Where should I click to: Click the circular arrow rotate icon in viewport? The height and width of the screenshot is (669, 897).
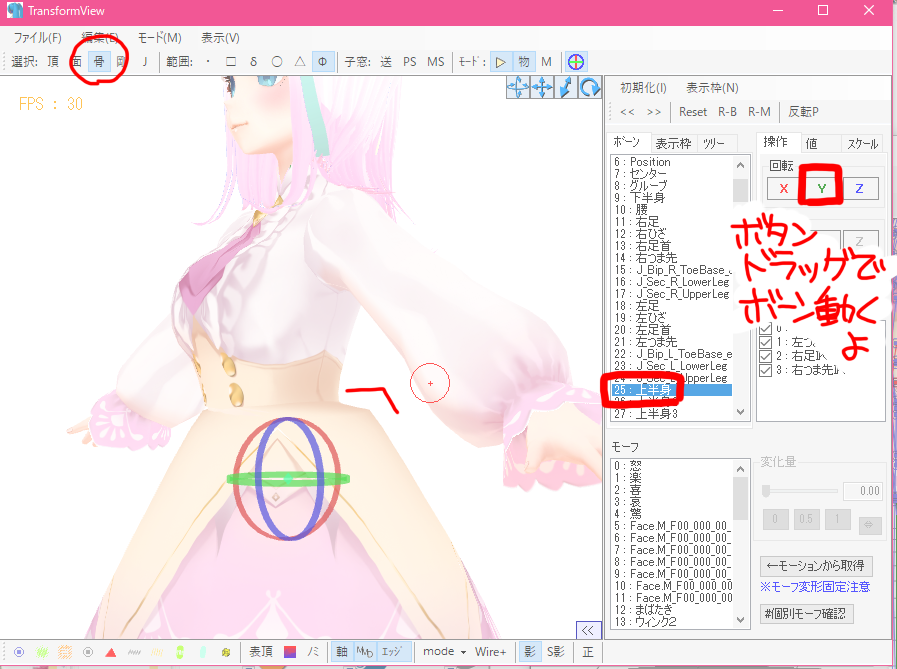(x=590, y=88)
